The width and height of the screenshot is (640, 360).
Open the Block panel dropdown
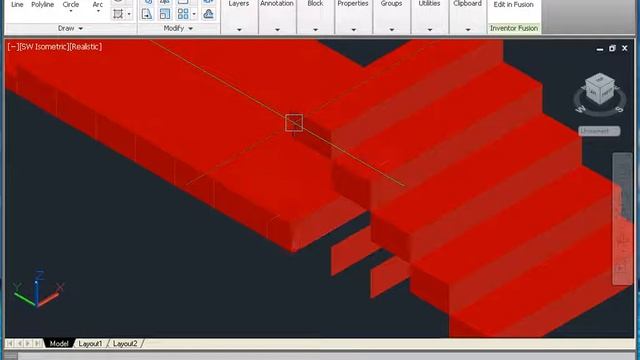[315, 29]
